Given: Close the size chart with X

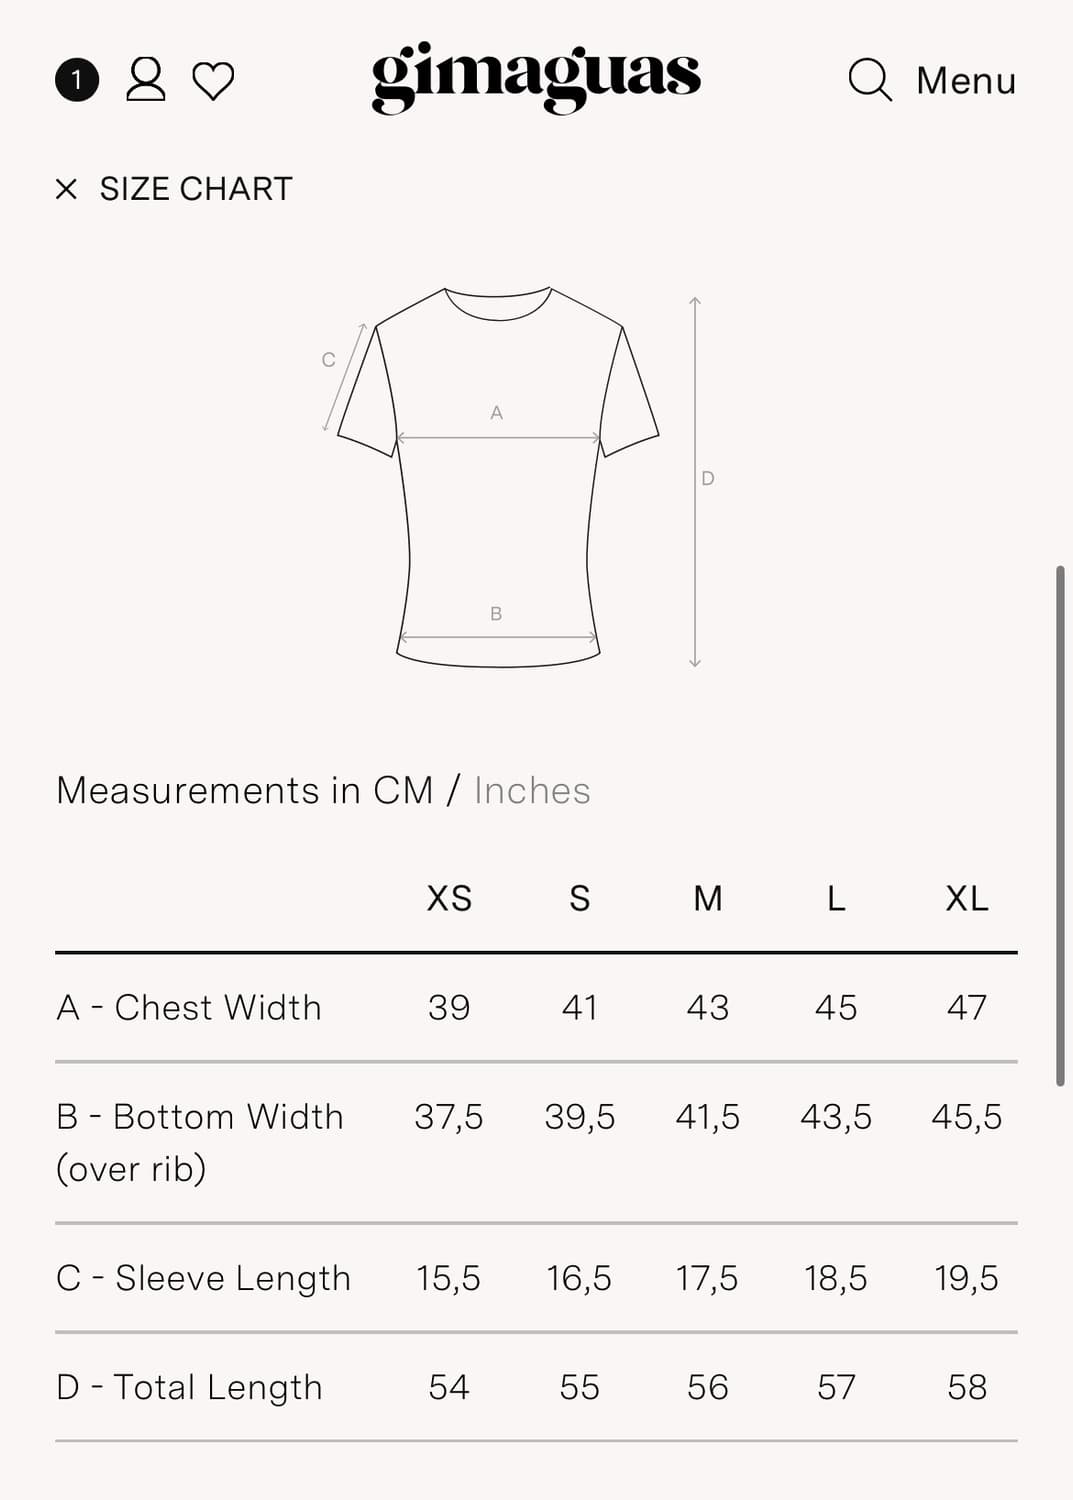Looking at the screenshot, I should point(66,189).
